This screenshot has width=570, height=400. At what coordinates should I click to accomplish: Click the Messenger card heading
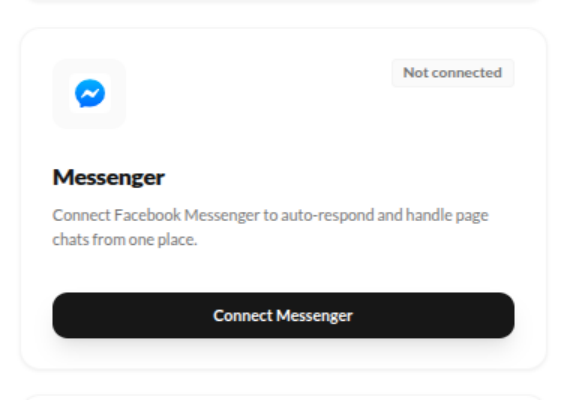point(109,177)
